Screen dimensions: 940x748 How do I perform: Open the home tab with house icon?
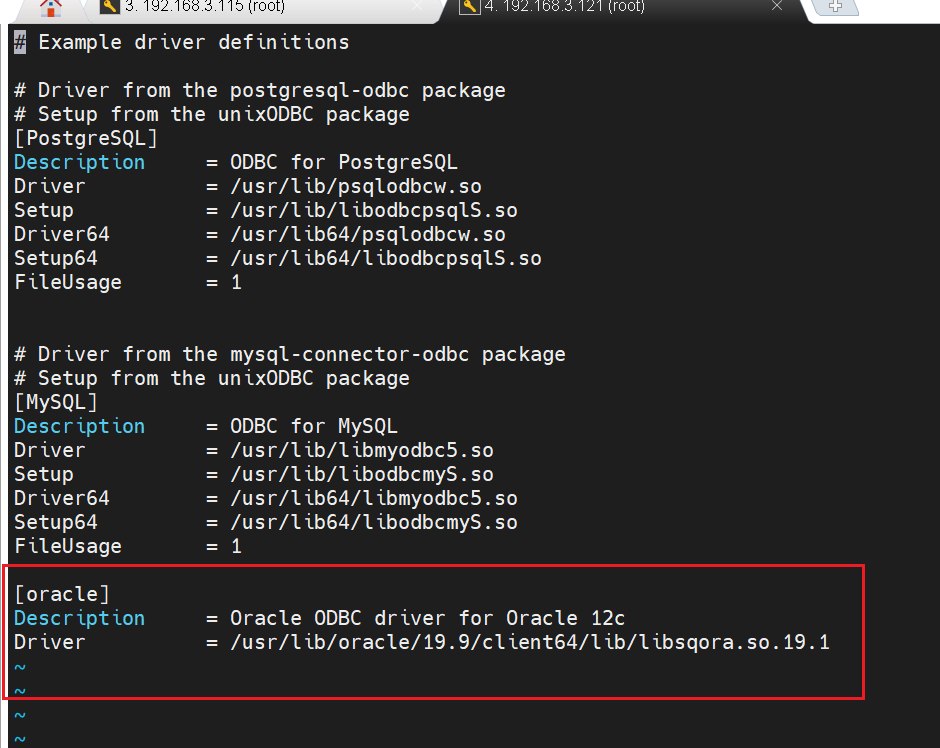(50, 7)
